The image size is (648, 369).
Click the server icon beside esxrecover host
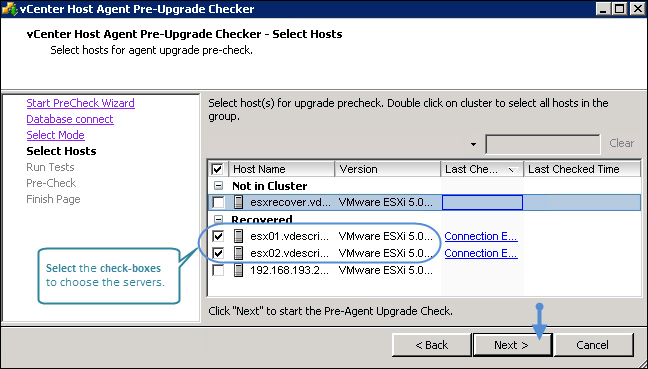(x=238, y=202)
